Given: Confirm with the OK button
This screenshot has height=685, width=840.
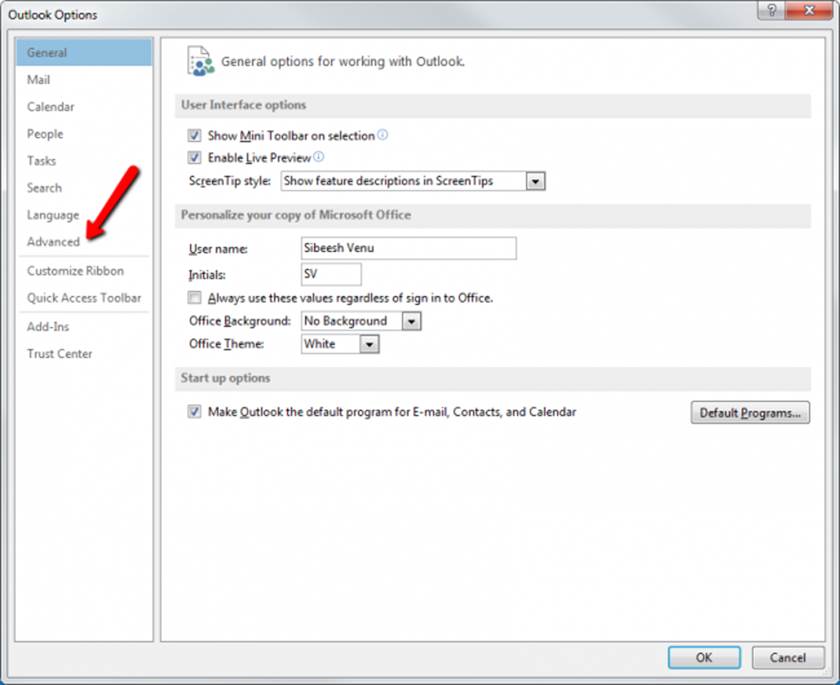Looking at the screenshot, I should coord(704,658).
